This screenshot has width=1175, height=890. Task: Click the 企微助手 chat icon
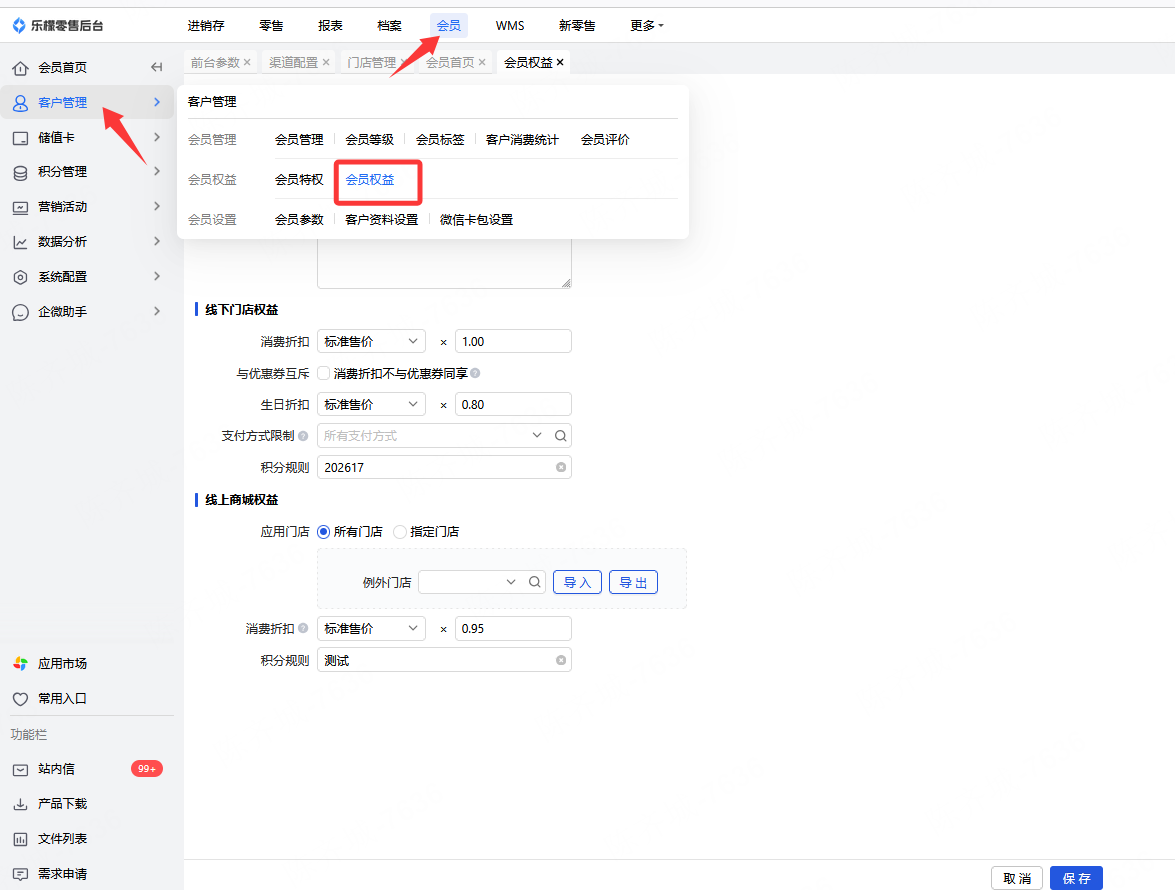pos(20,312)
